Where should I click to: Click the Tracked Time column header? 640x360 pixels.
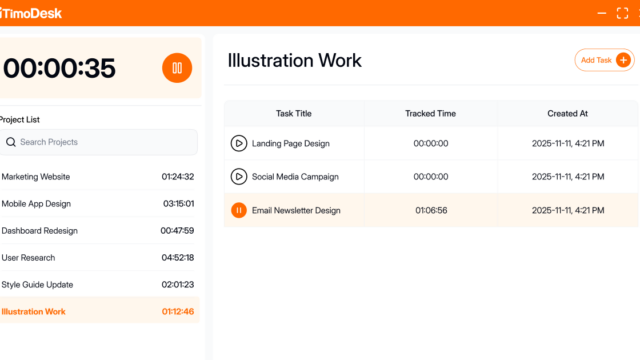[430, 113]
